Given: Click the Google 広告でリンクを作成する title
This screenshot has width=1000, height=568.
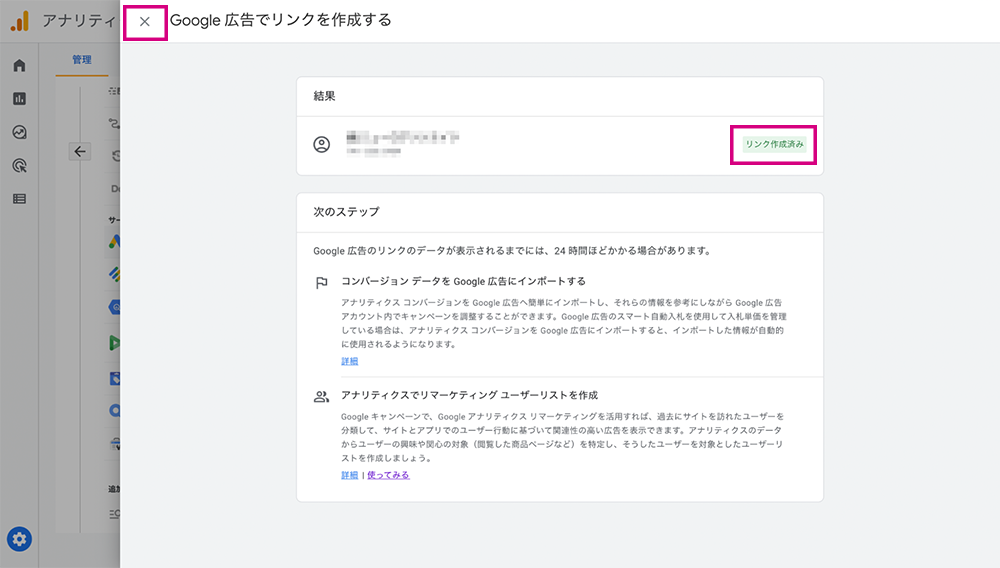Looking at the screenshot, I should pos(281,20).
